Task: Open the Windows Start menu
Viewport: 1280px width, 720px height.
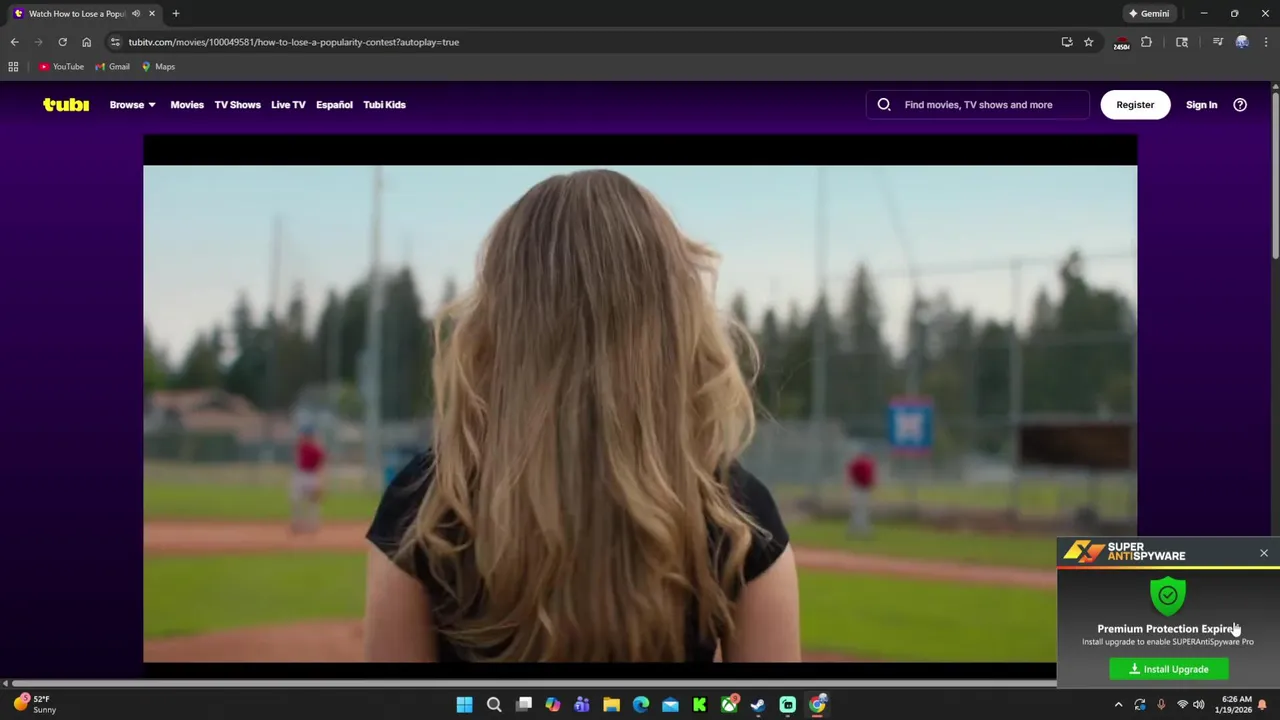Action: click(464, 705)
